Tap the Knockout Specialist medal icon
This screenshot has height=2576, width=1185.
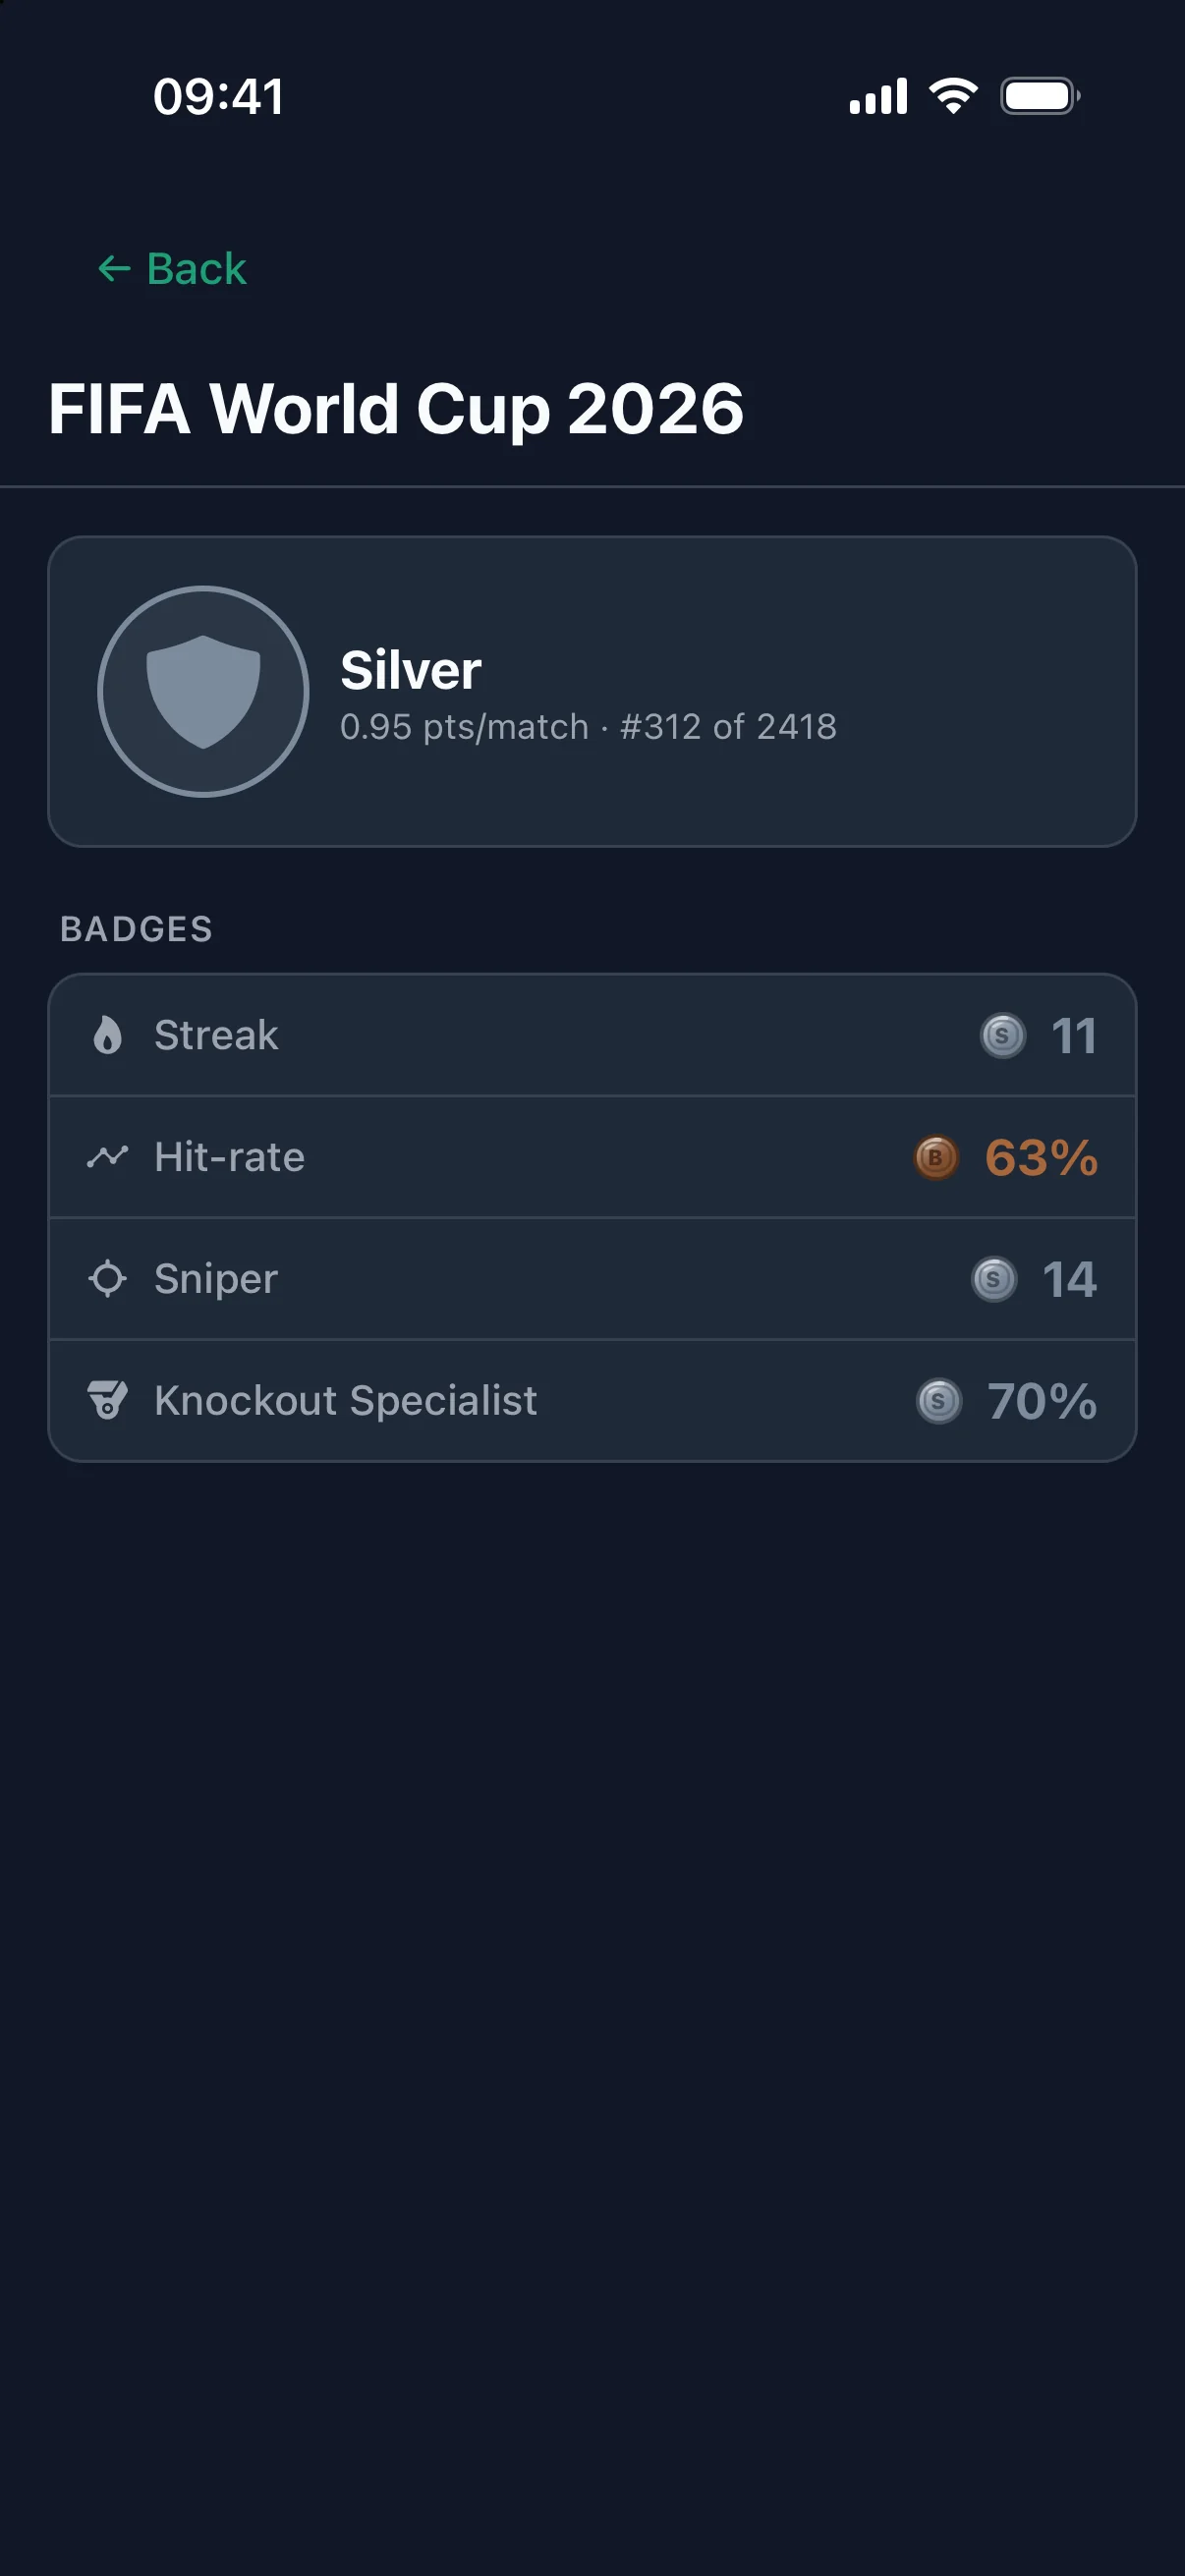click(x=107, y=1400)
